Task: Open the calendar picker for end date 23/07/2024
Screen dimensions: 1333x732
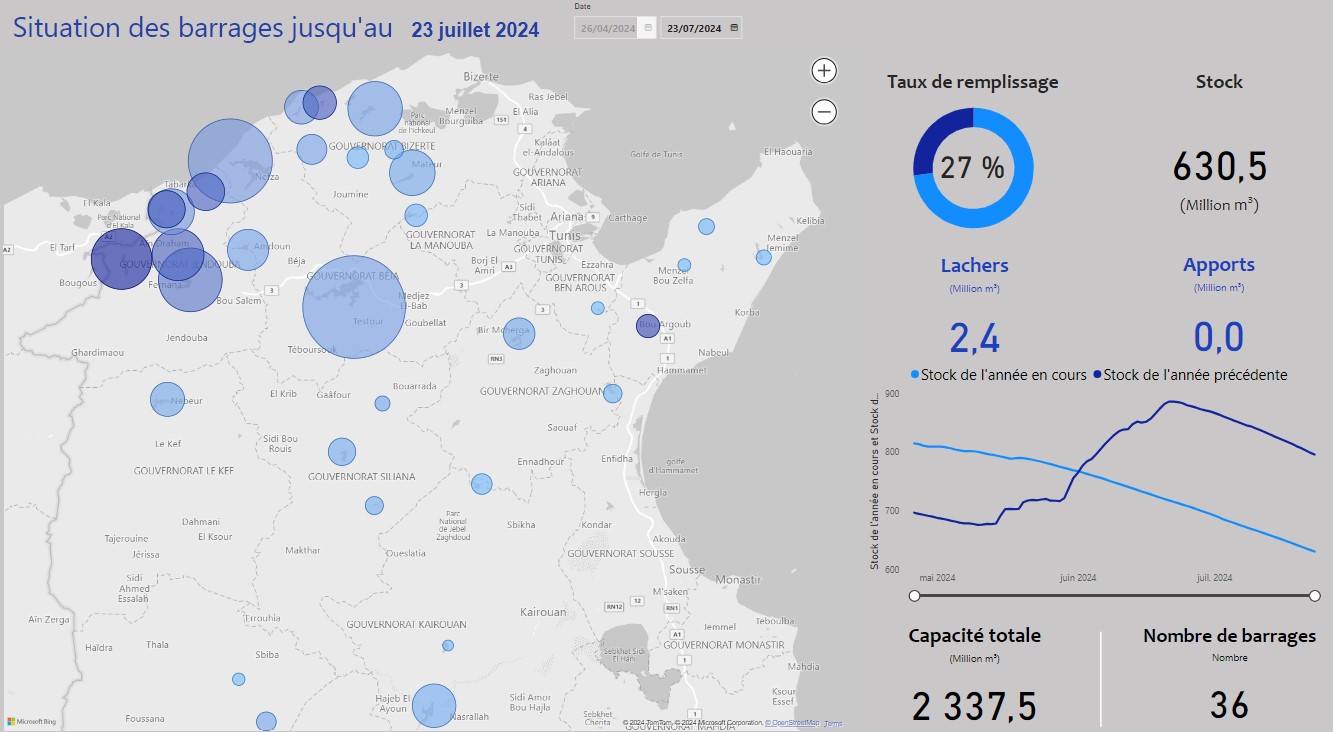Action: click(x=735, y=28)
